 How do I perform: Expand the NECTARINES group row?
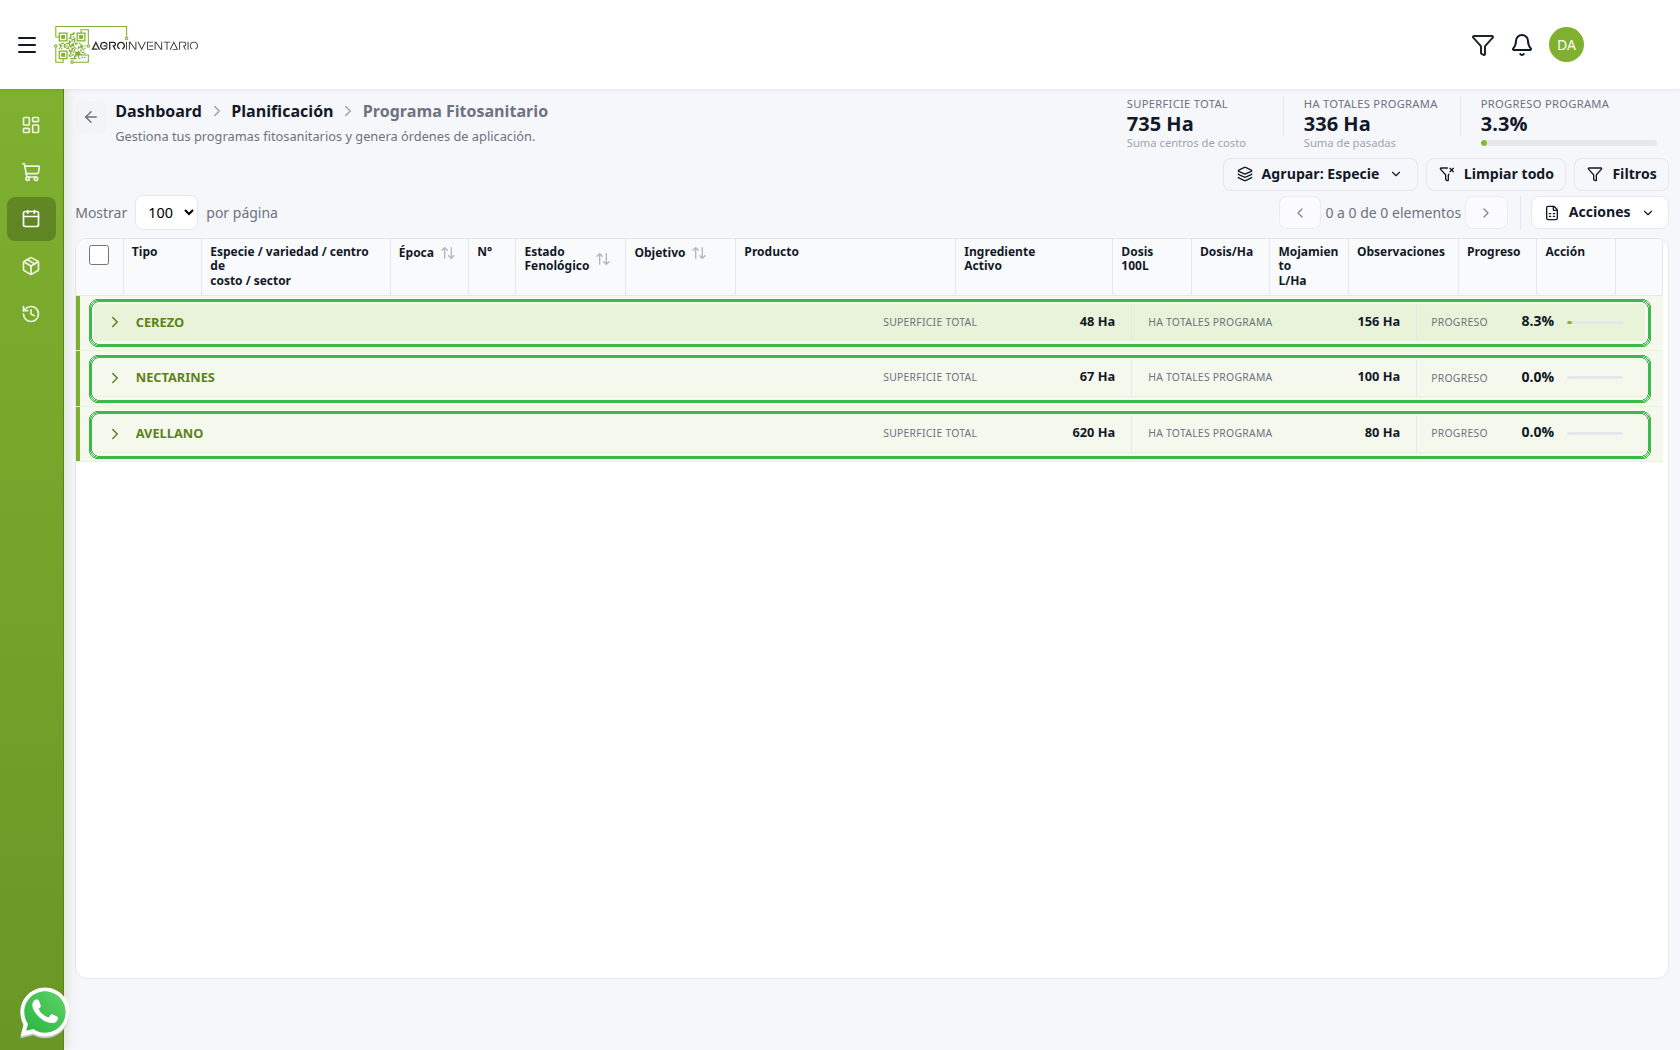pyautogui.click(x=115, y=378)
